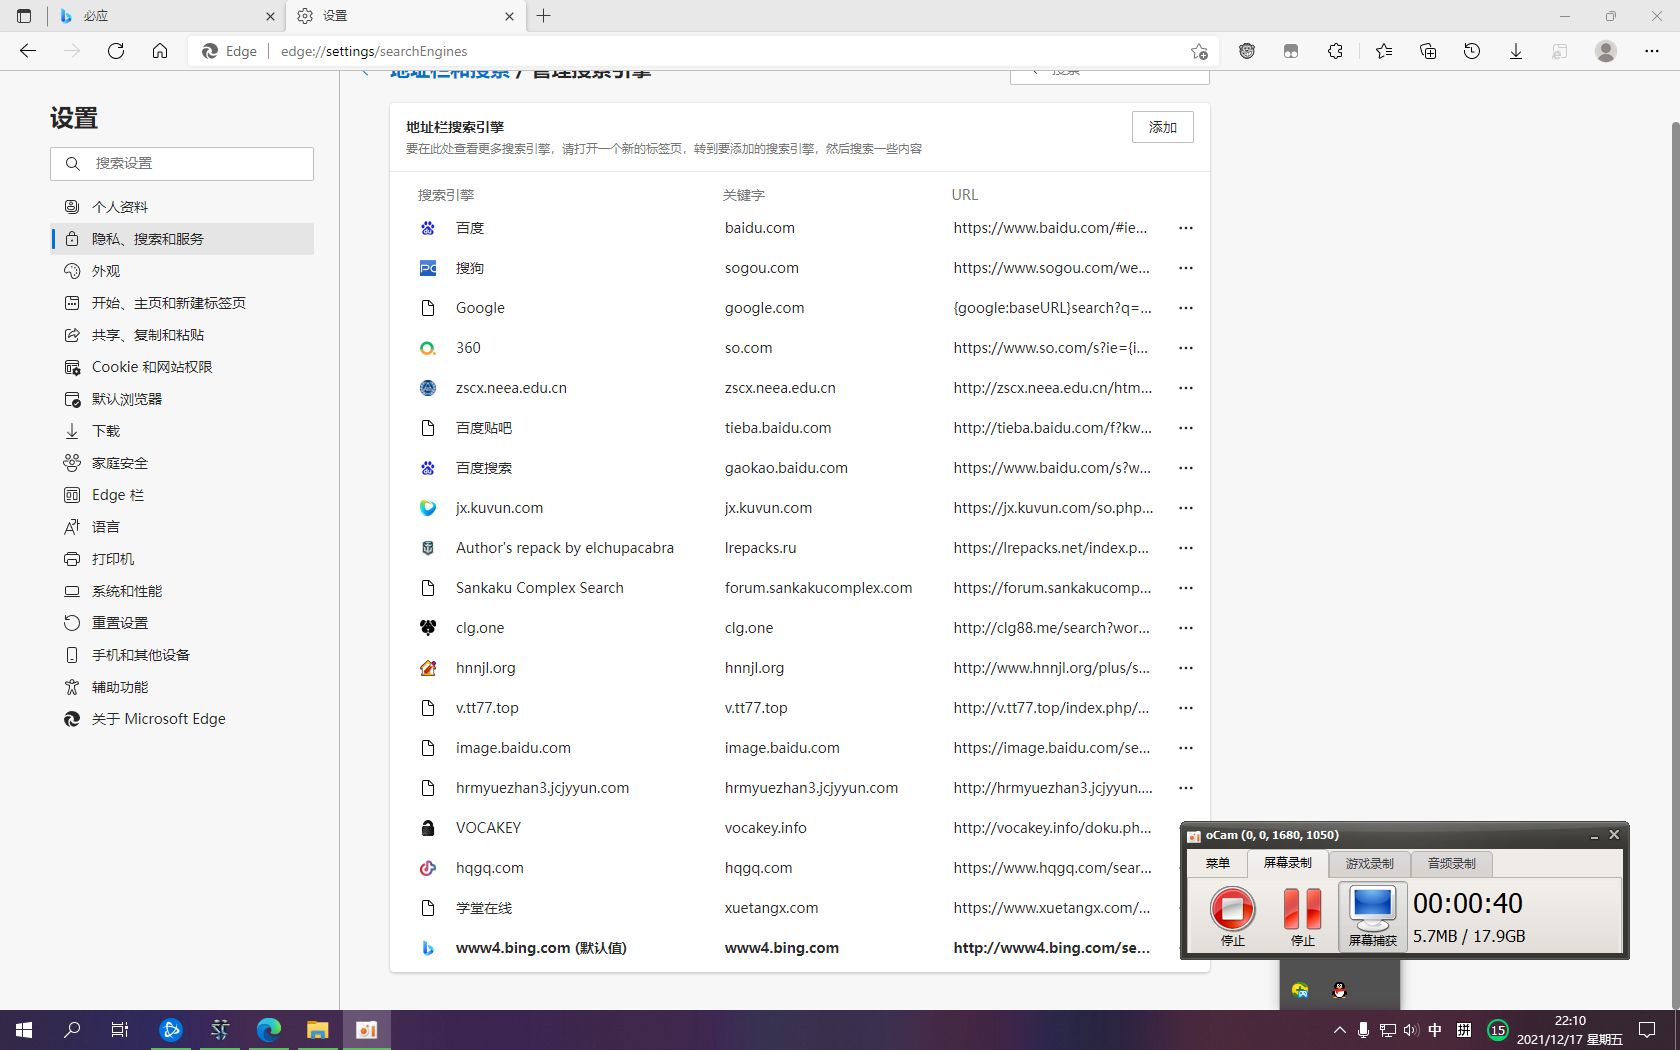Add this page to favorites star
Viewport: 1680px width, 1050px height.
(x=1199, y=51)
